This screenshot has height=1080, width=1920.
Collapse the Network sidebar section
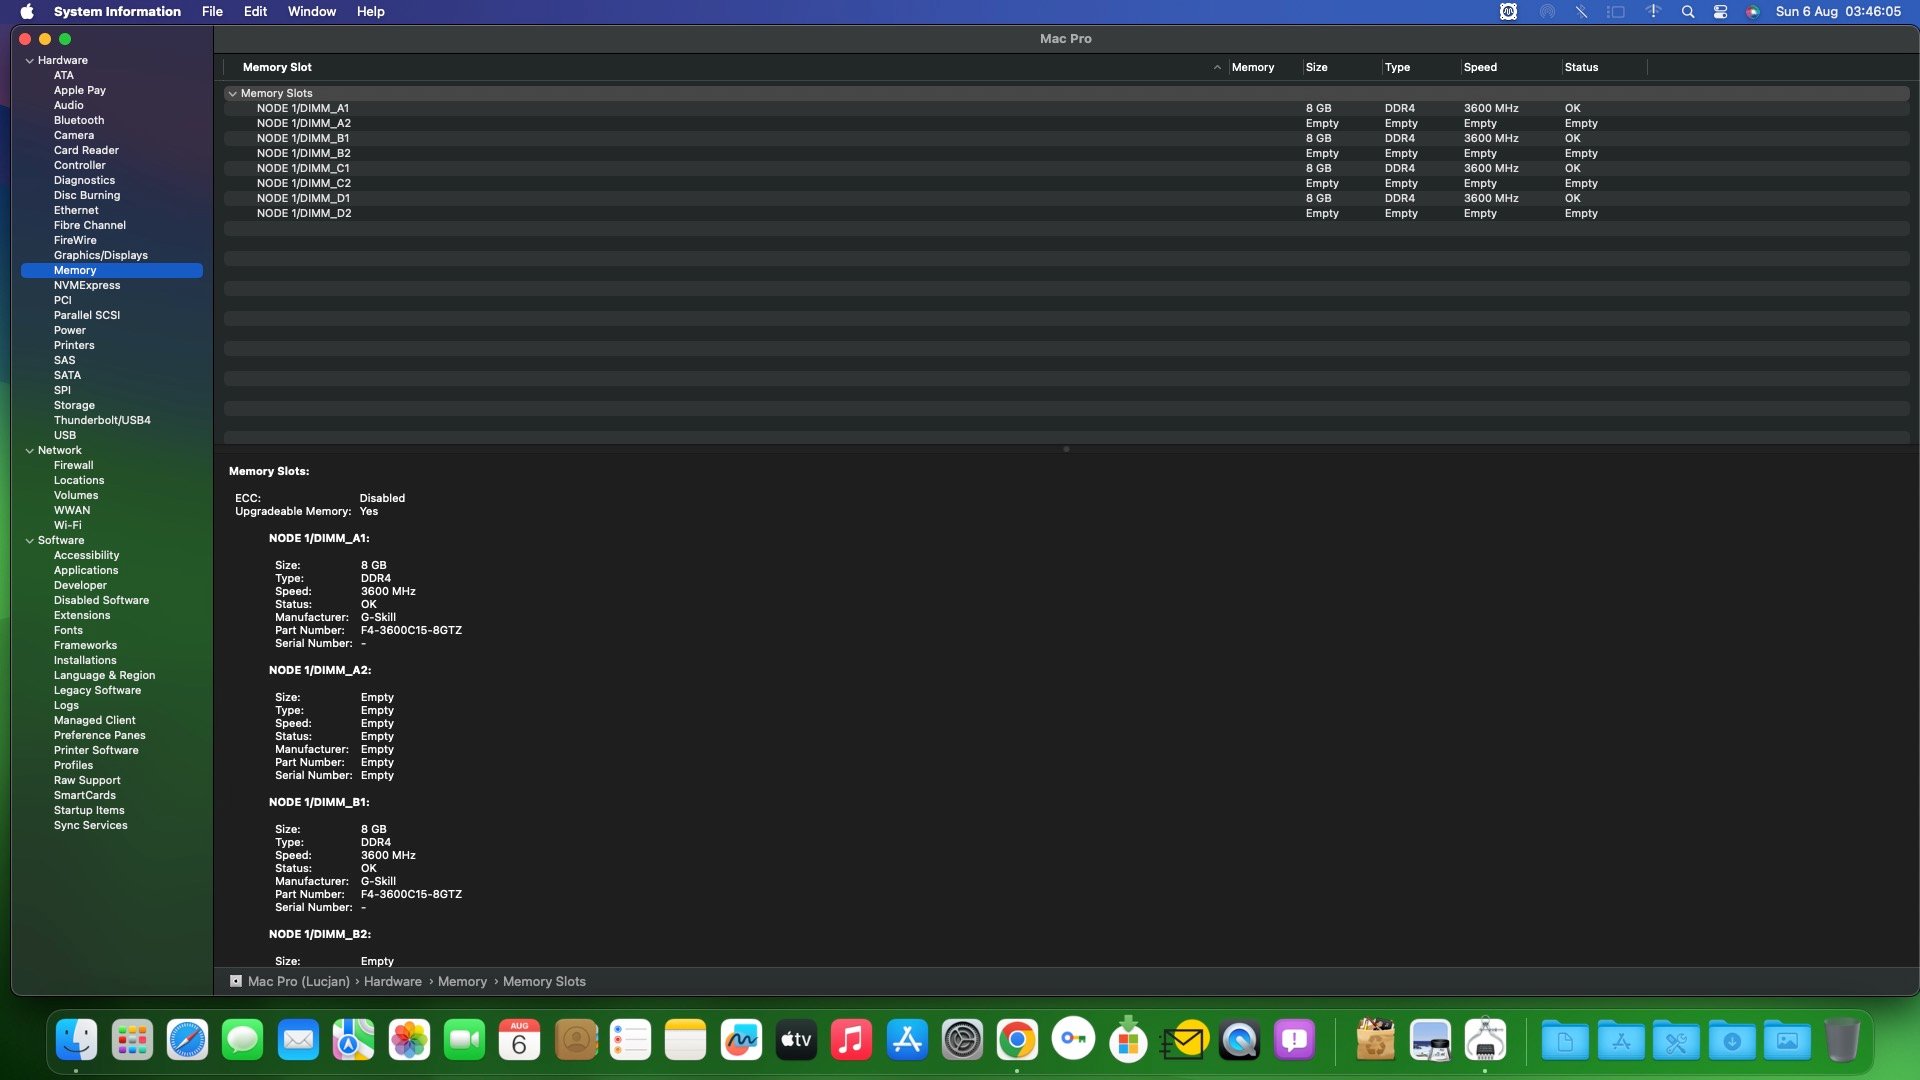[x=30, y=451]
